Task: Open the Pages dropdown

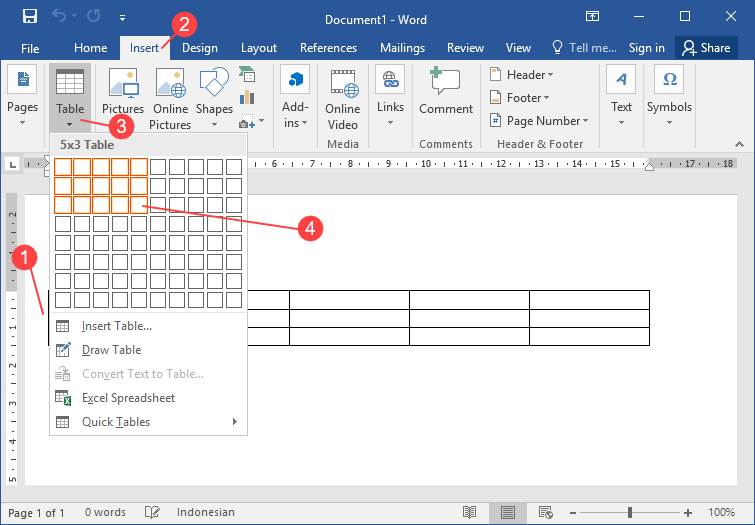Action: coord(22,96)
